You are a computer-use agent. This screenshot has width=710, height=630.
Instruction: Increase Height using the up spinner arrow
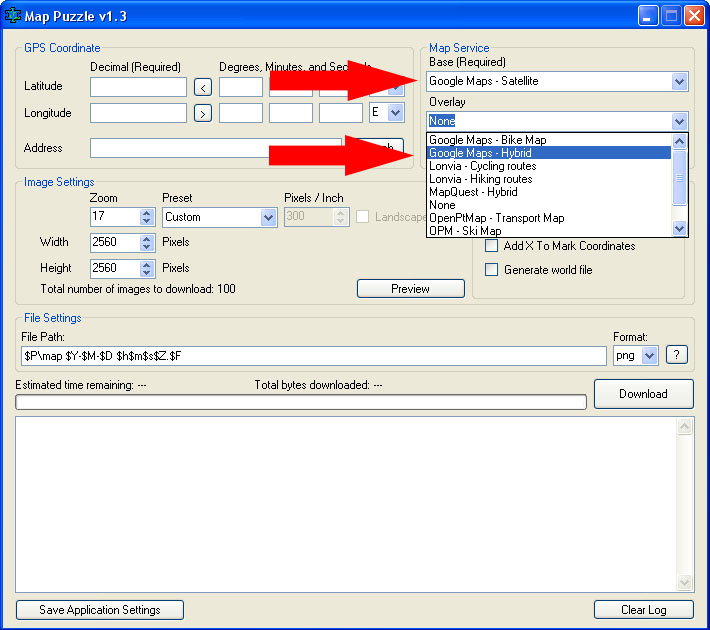146,265
